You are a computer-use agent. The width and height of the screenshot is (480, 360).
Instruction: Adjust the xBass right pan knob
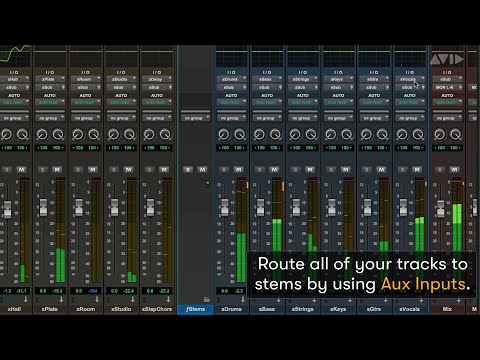275,134
